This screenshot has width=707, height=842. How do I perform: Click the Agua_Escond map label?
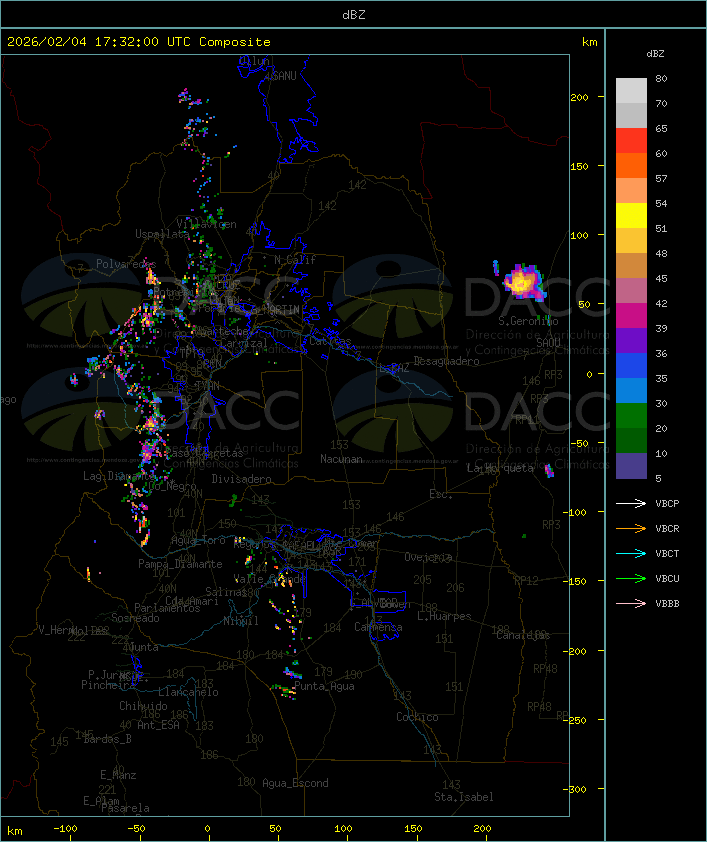coord(295,783)
